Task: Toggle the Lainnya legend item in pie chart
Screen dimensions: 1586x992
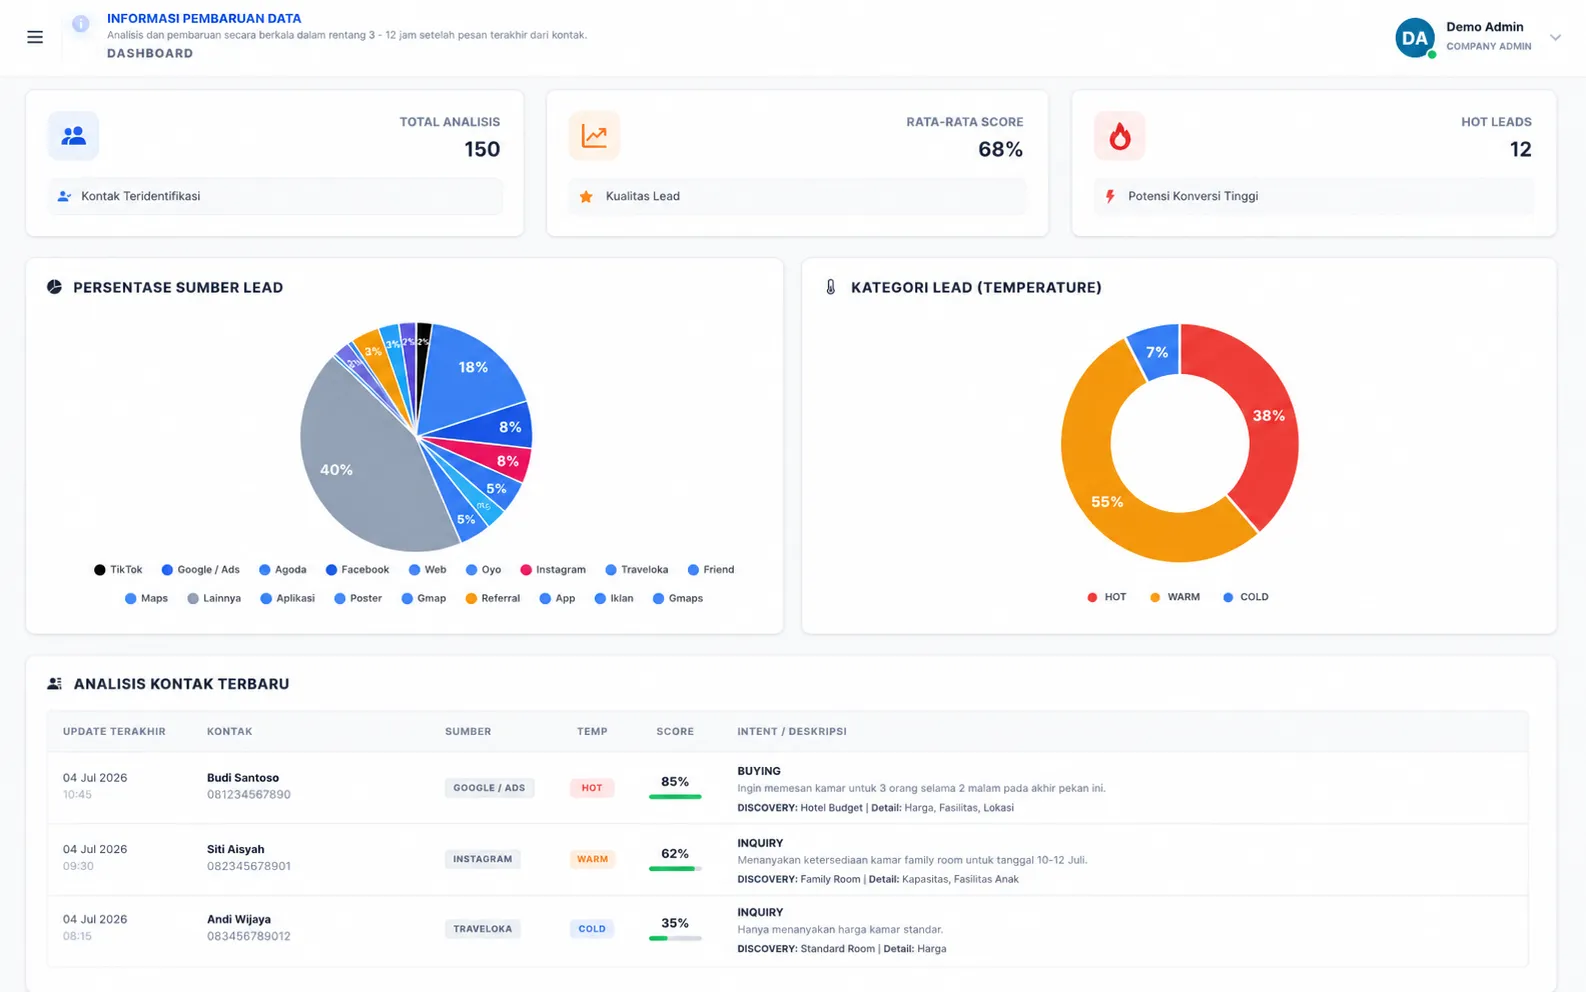Action: pos(214,598)
